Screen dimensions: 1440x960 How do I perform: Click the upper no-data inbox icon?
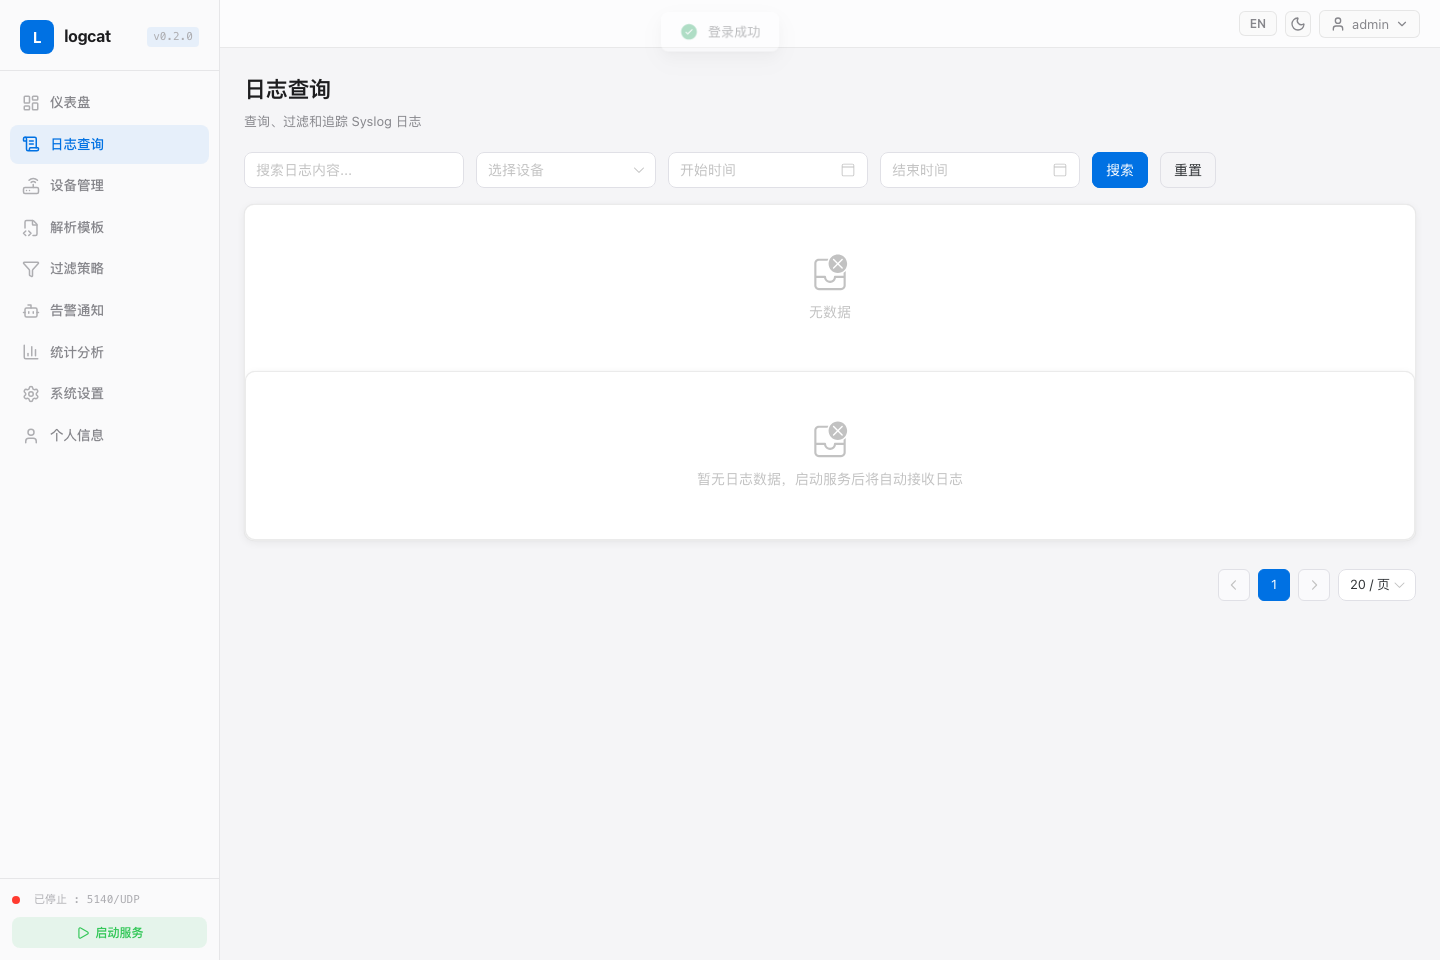830,273
